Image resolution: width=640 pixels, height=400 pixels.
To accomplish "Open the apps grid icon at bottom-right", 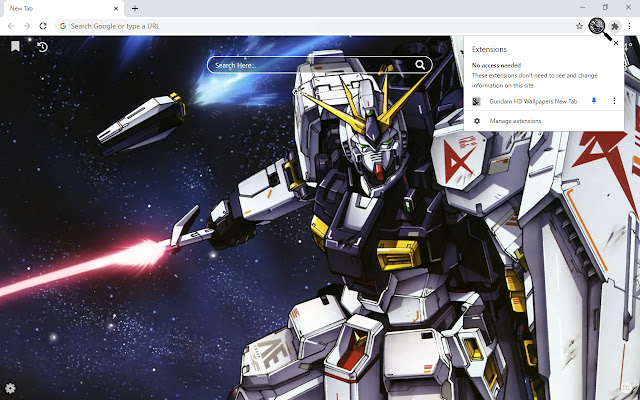I will (627, 386).
